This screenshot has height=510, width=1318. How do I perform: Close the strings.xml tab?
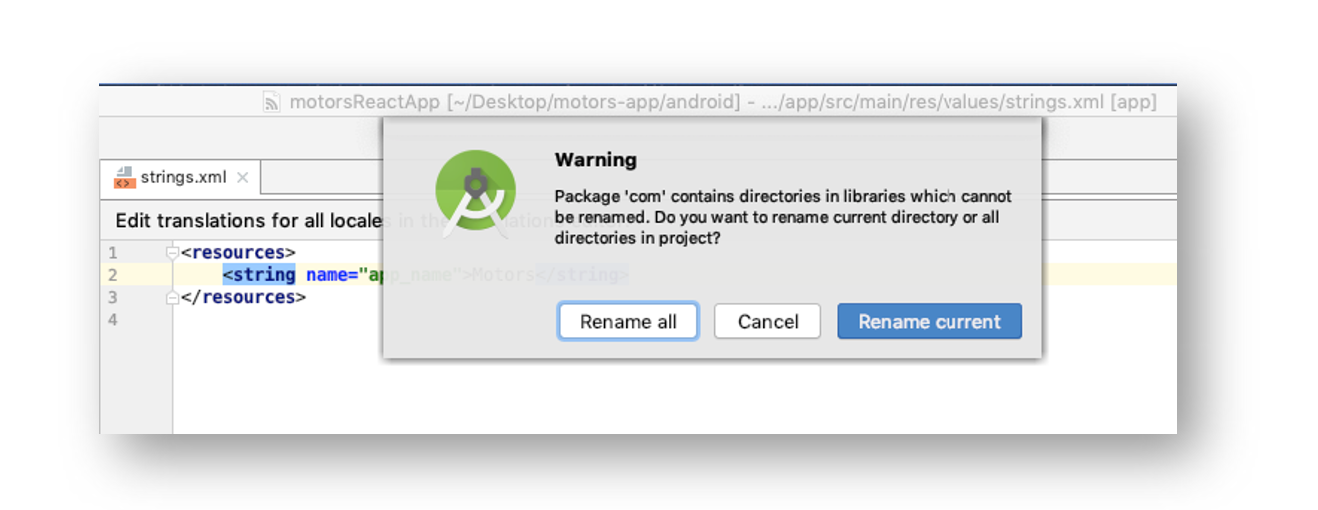click(x=243, y=178)
